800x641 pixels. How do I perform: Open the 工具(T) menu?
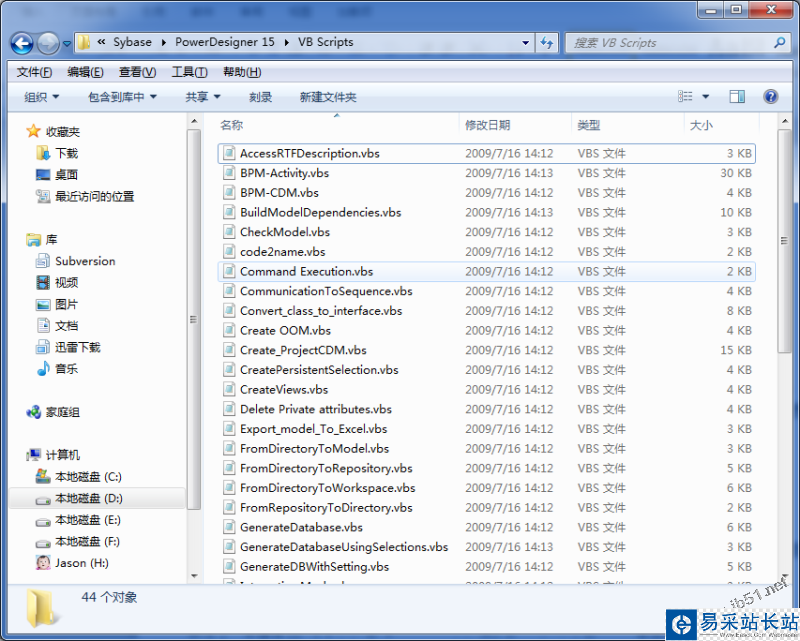coord(189,72)
